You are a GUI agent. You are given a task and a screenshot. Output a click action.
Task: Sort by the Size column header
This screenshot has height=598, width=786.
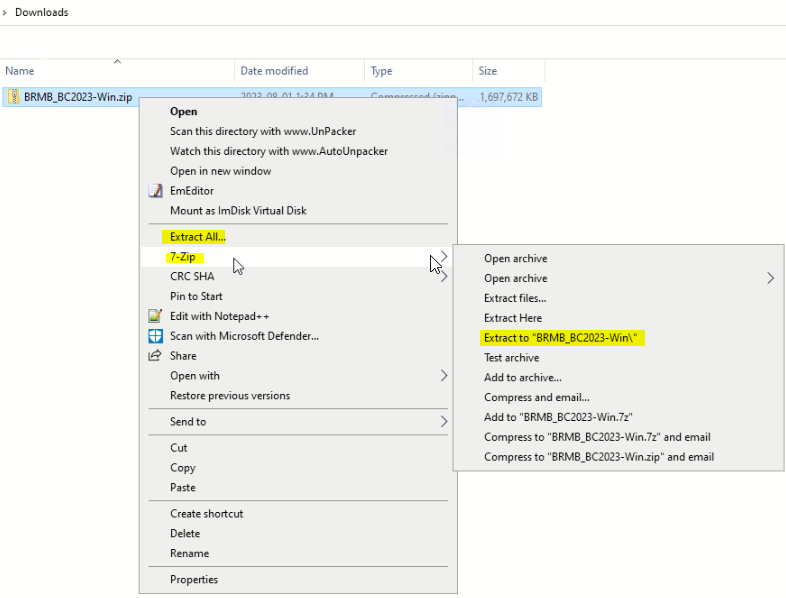(x=487, y=71)
